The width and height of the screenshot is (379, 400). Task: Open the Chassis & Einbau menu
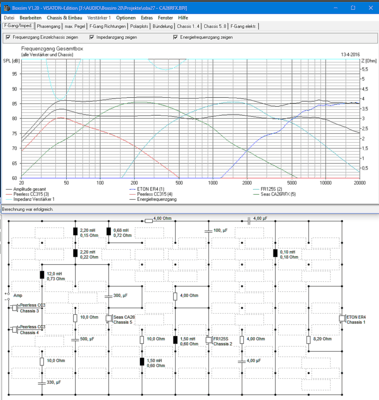64,18
